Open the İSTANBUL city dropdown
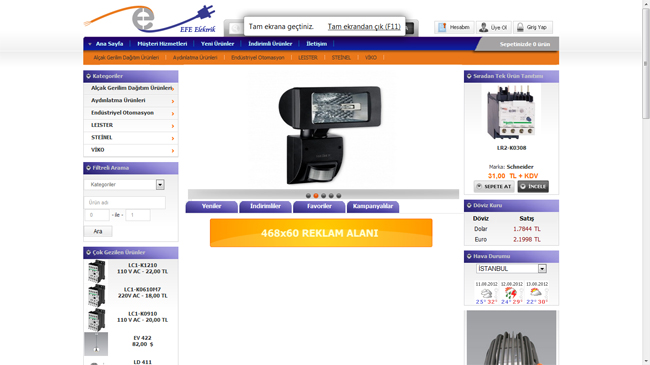 coord(542,269)
